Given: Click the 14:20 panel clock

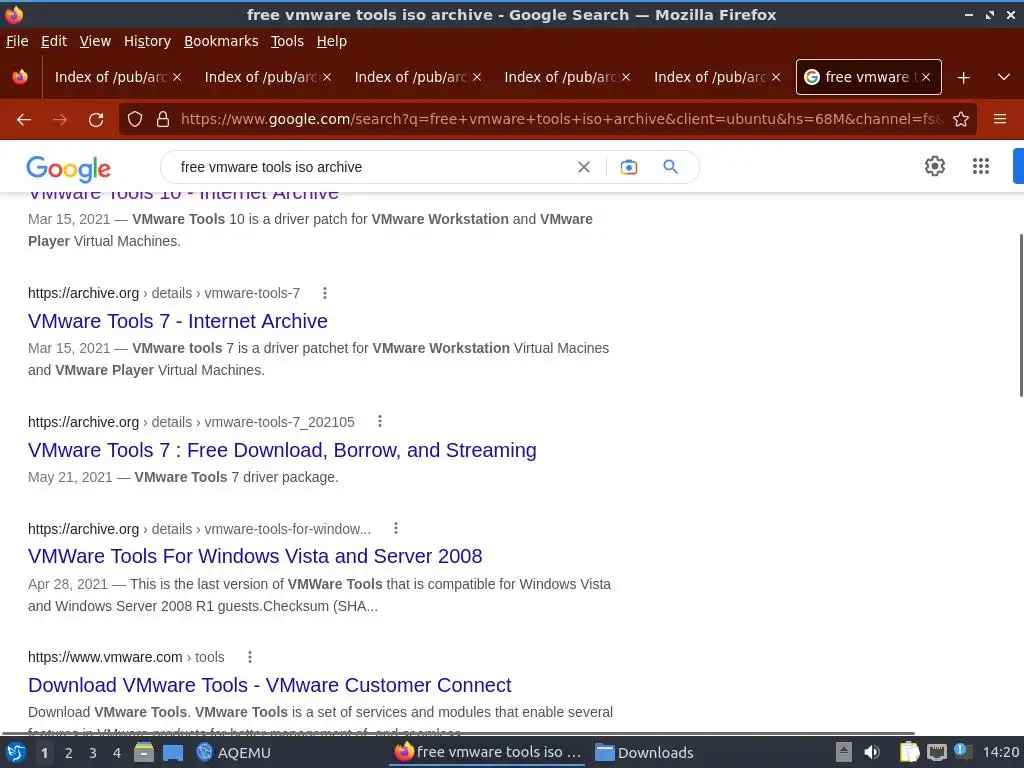Looking at the screenshot, I should tap(1000, 753).
